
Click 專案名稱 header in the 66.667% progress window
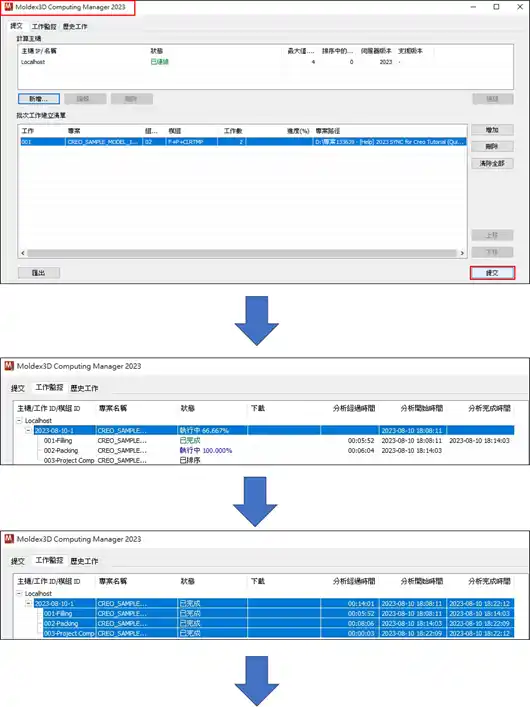[x=113, y=408]
